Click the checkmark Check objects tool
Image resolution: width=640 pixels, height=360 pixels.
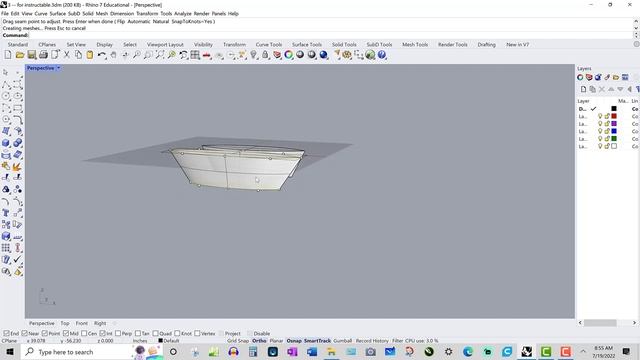(17, 260)
